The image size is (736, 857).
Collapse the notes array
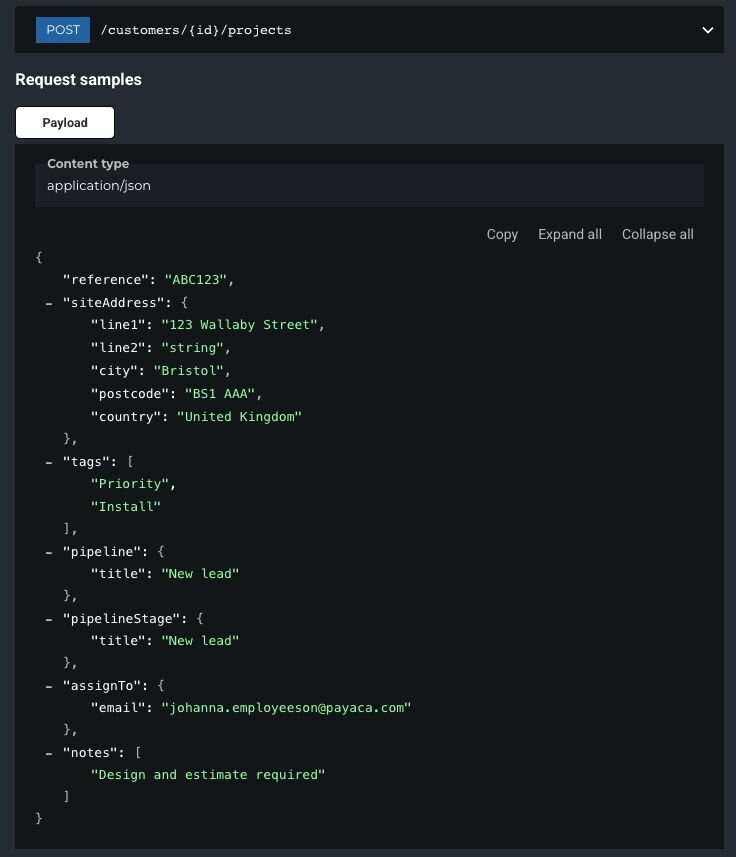pyautogui.click(x=49, y=752)
